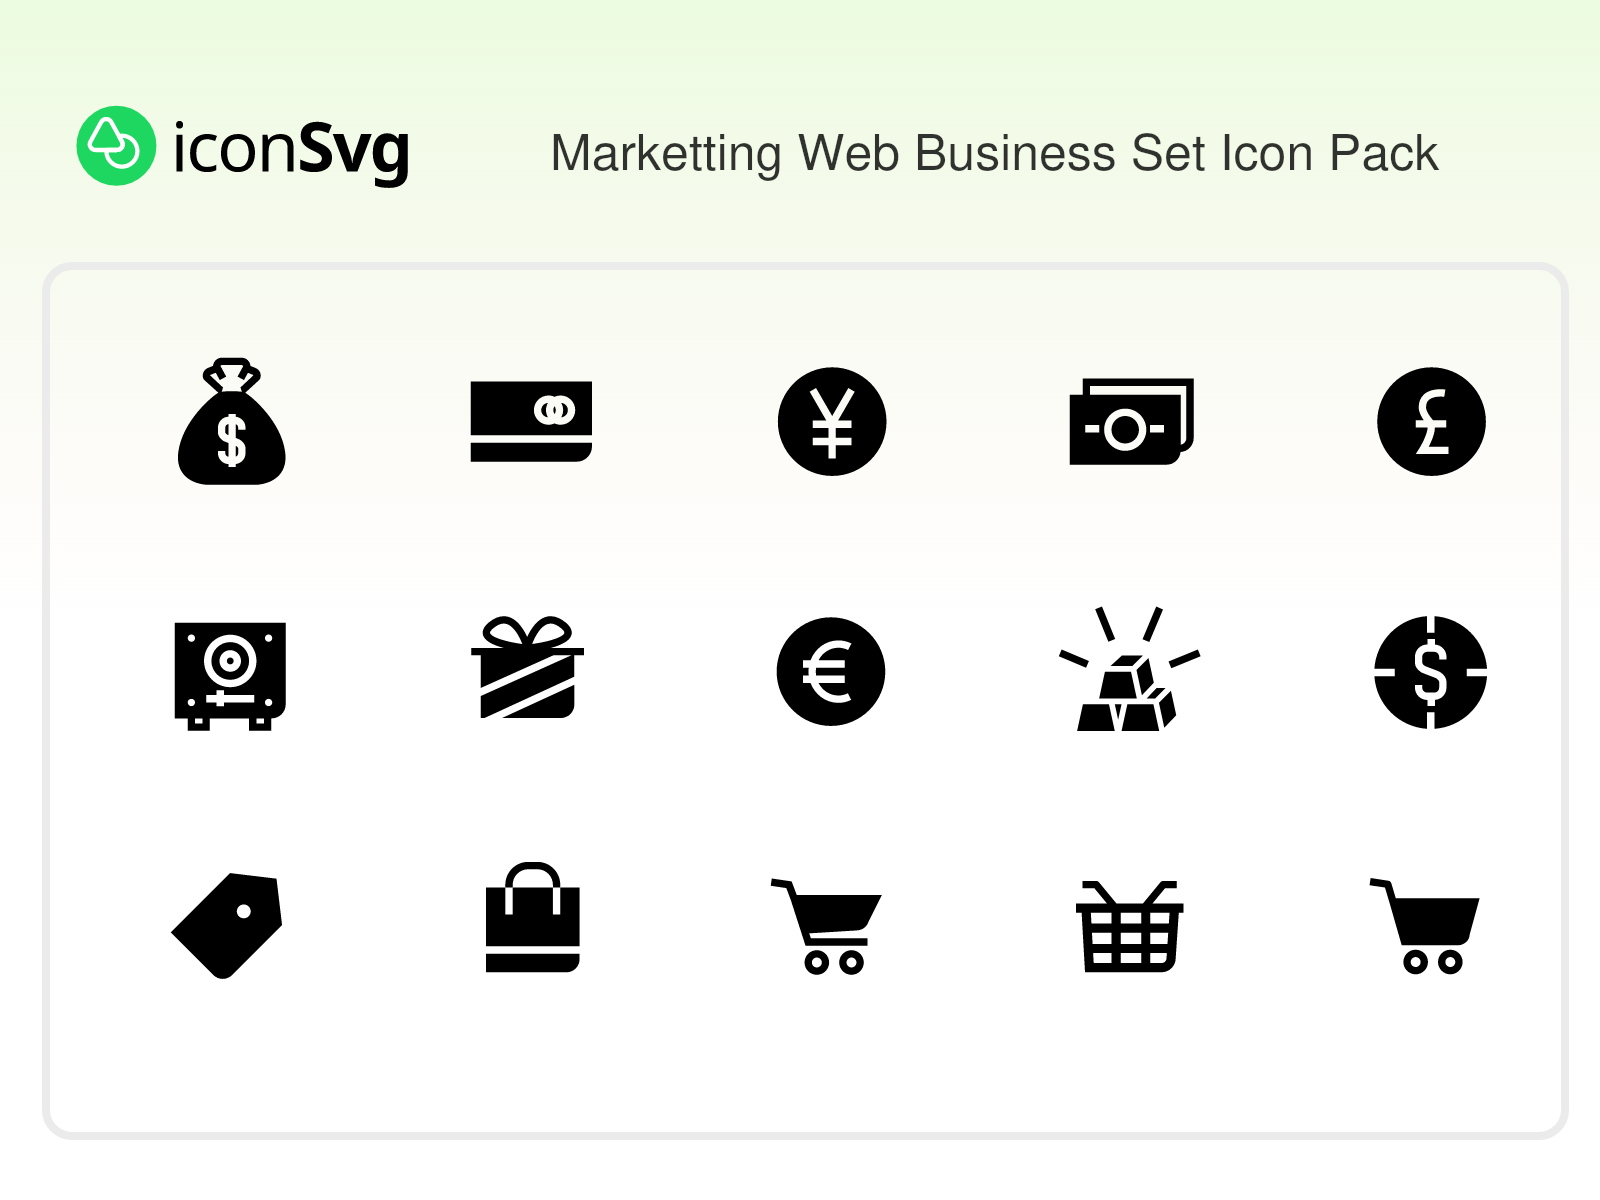The width and height of the screenshot is (1600, 1200).
Task: Click the euro coin icon
Action: tap(831, 671)
